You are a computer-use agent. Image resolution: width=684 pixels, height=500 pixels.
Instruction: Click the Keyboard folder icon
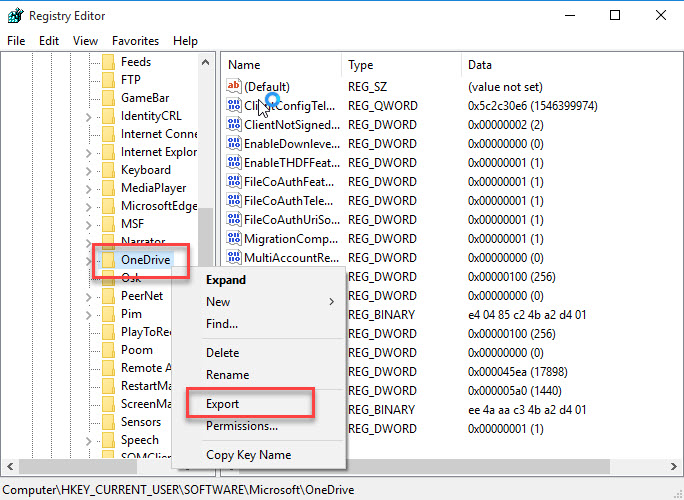pos(108,170)
